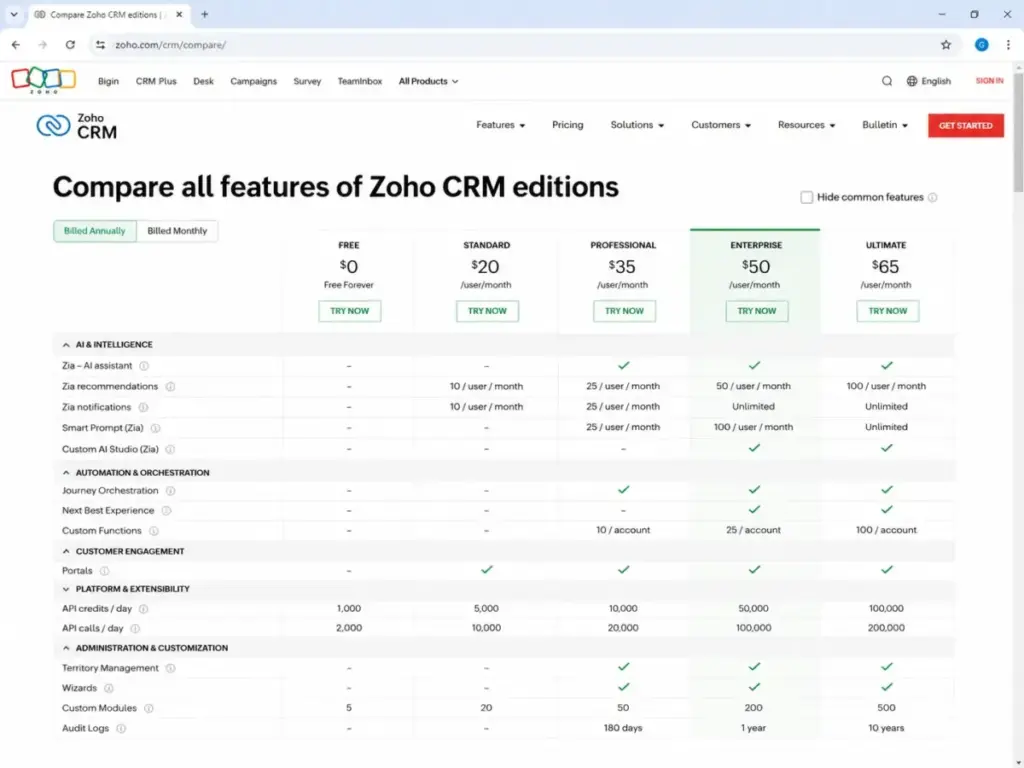Open Bigin product link

click(x=108, y=81)
